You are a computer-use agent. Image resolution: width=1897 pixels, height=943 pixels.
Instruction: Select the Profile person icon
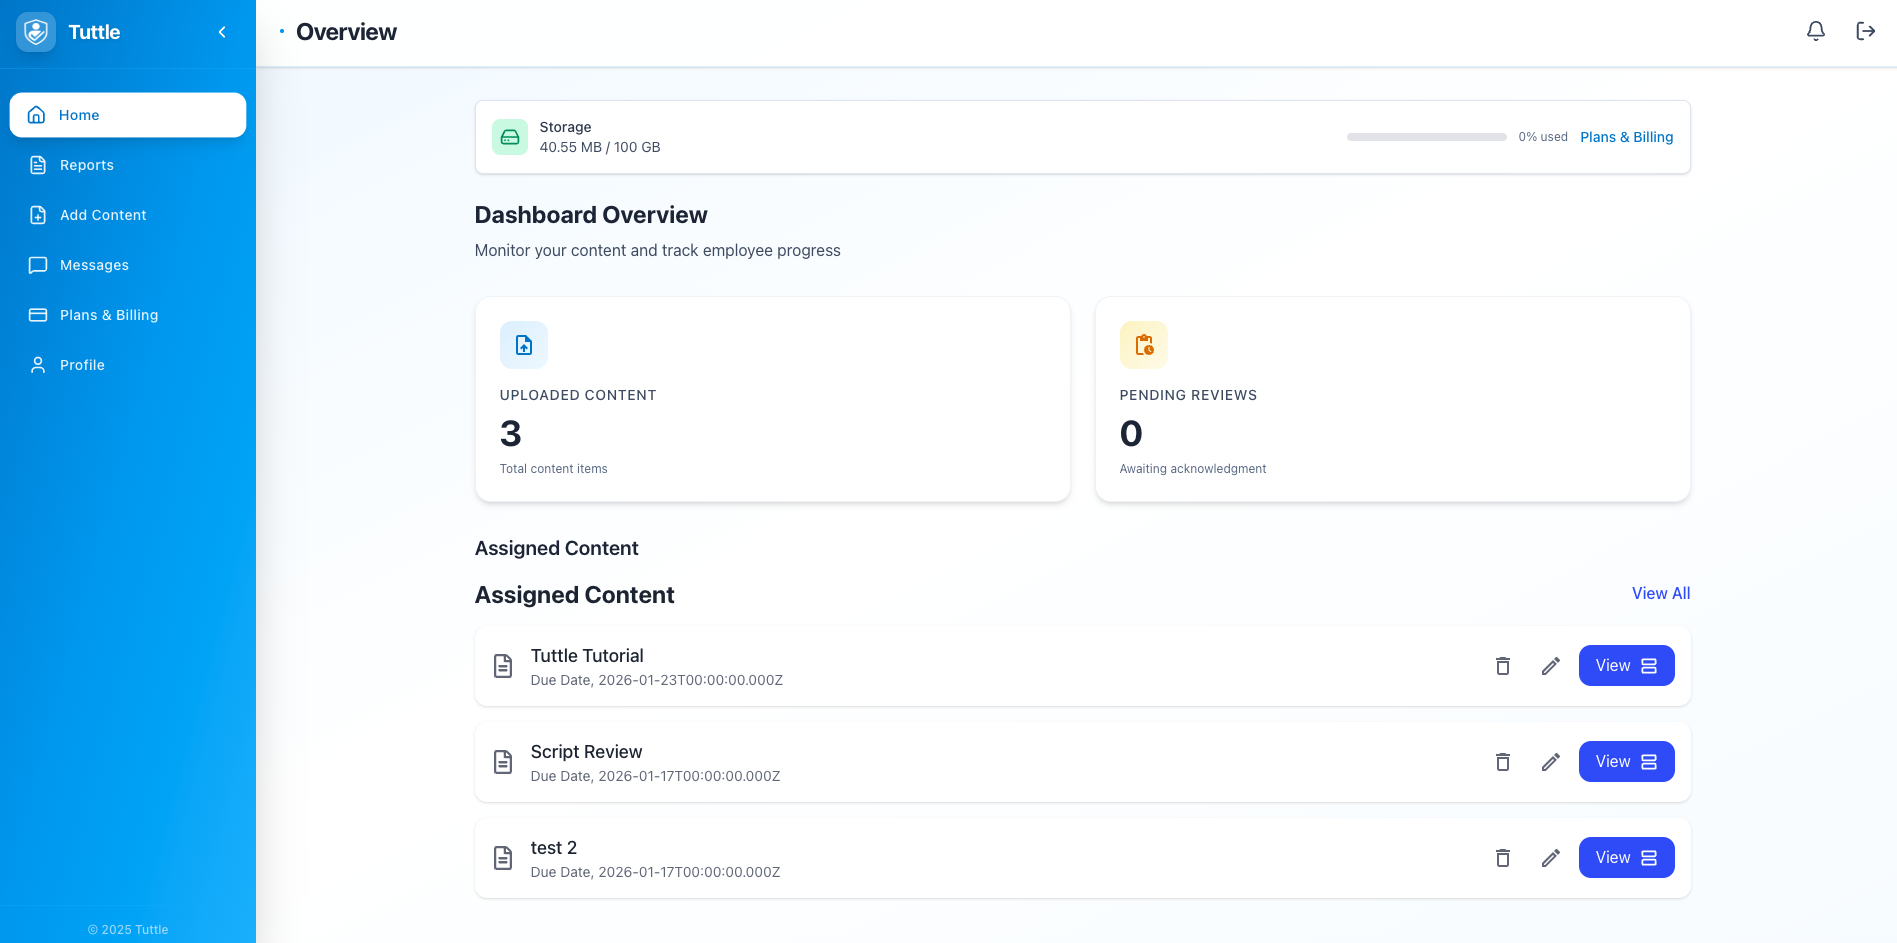tap(37, 365)
